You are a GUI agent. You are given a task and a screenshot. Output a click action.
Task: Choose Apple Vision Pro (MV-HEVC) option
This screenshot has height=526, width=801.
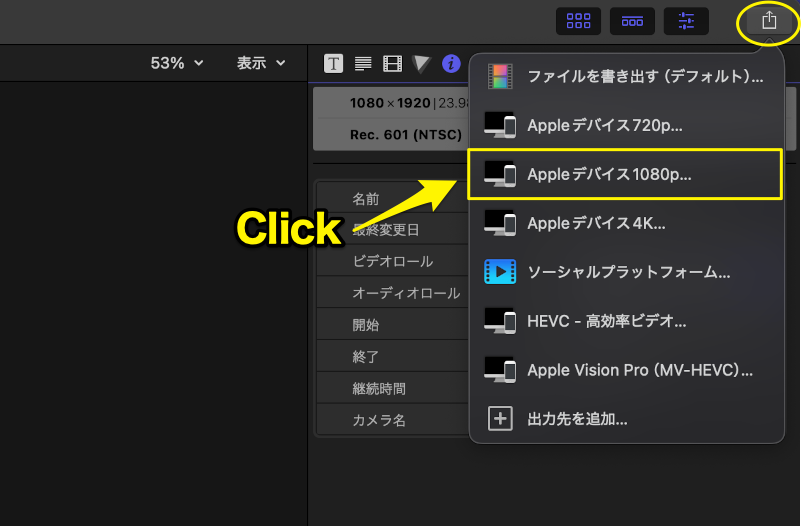click(626, 370)
